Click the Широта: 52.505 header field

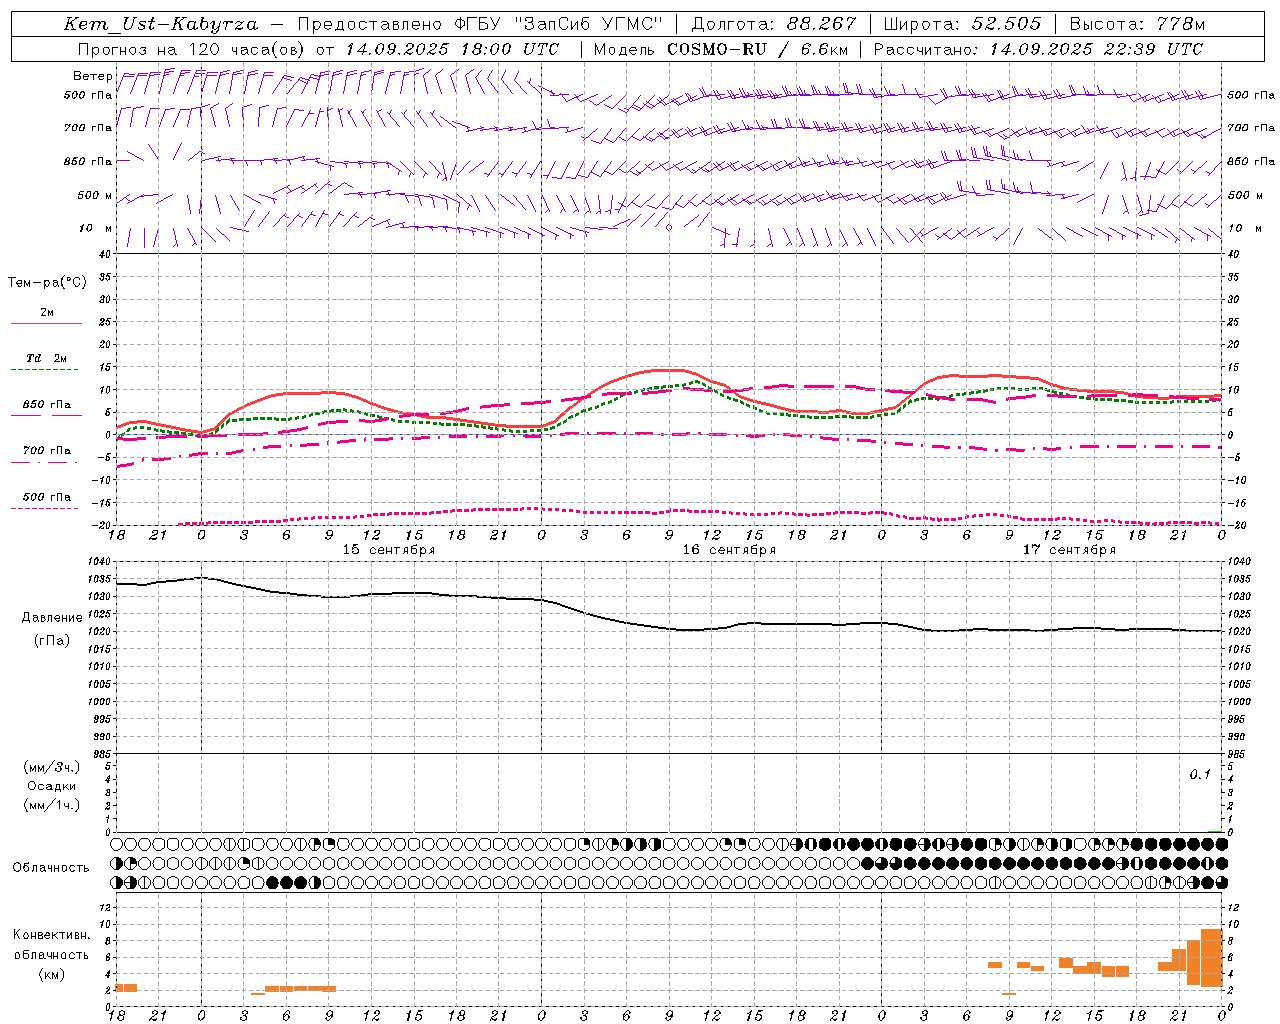click(x=962, y=24)
